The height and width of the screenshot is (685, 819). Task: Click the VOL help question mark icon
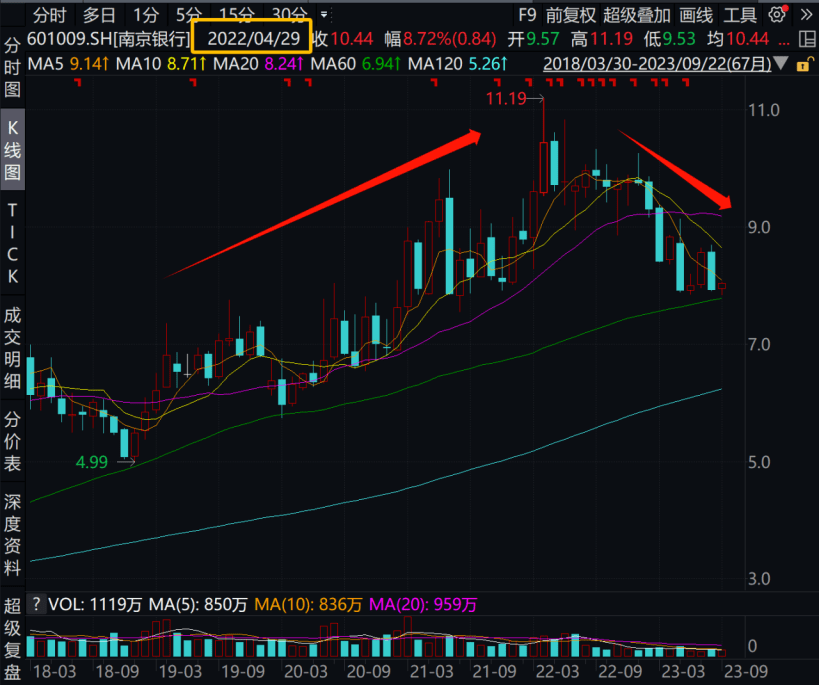point(36,604)
